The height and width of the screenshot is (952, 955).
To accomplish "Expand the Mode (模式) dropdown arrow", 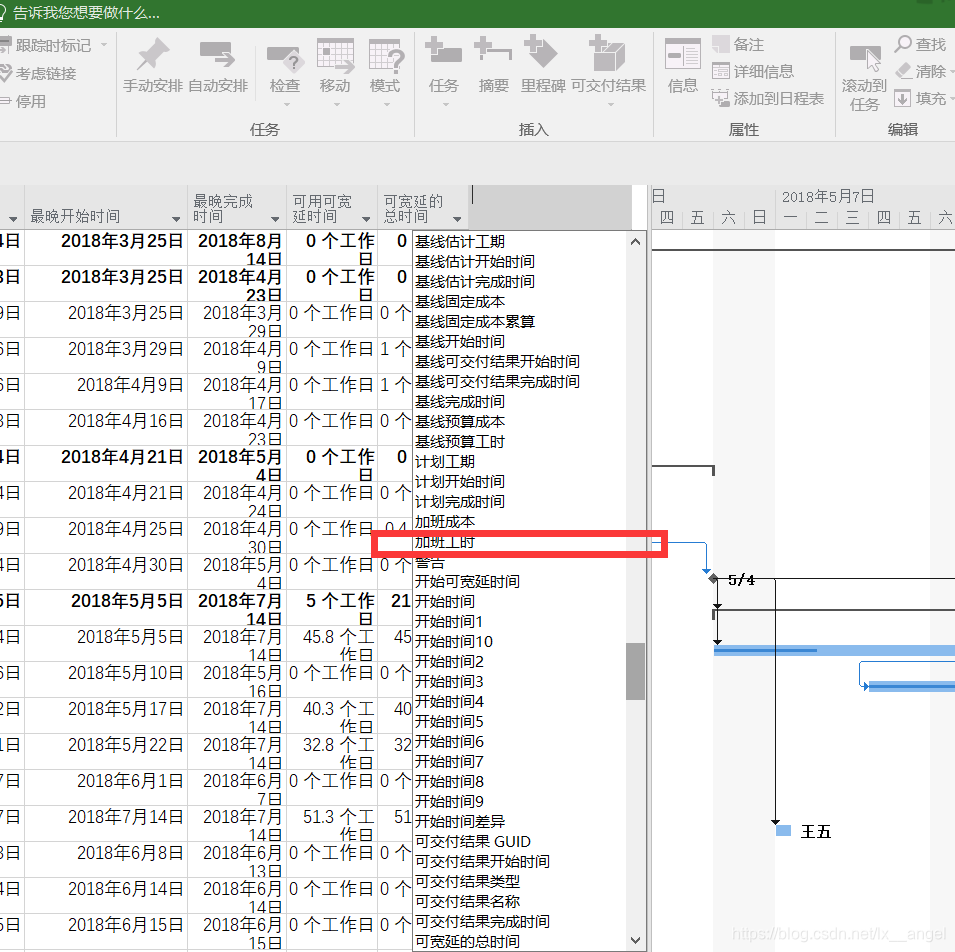I will point(386,105).
